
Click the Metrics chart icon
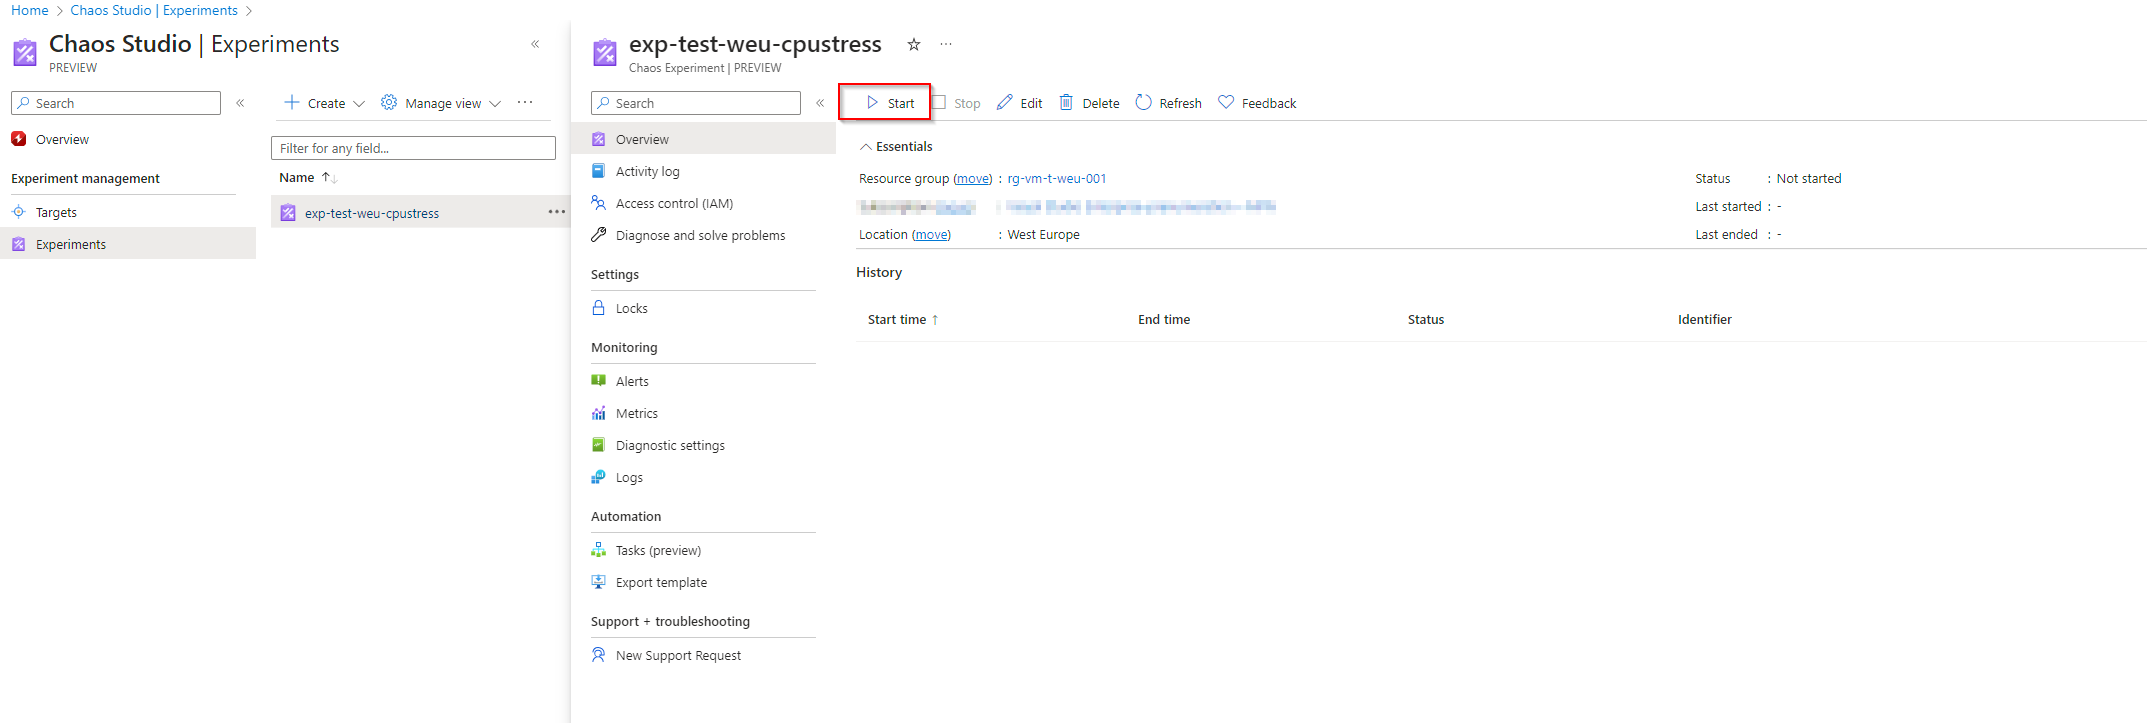coord(598,413)
